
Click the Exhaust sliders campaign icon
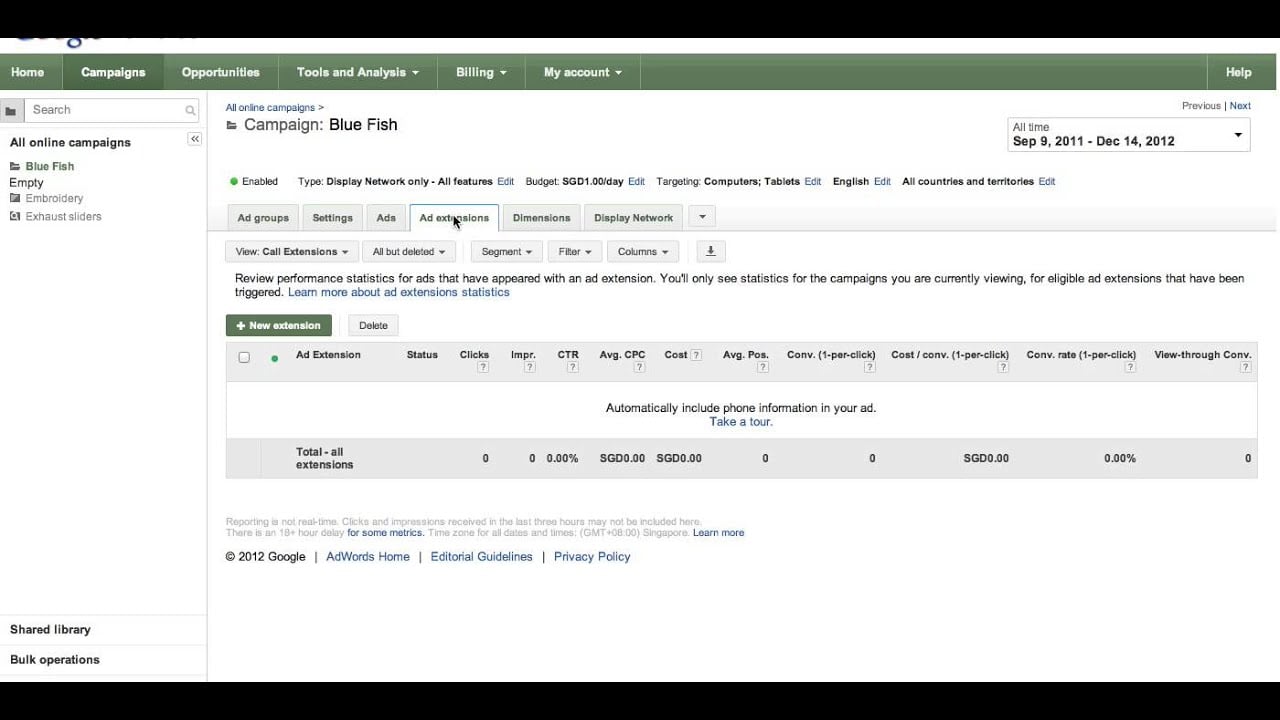(15, 216)
